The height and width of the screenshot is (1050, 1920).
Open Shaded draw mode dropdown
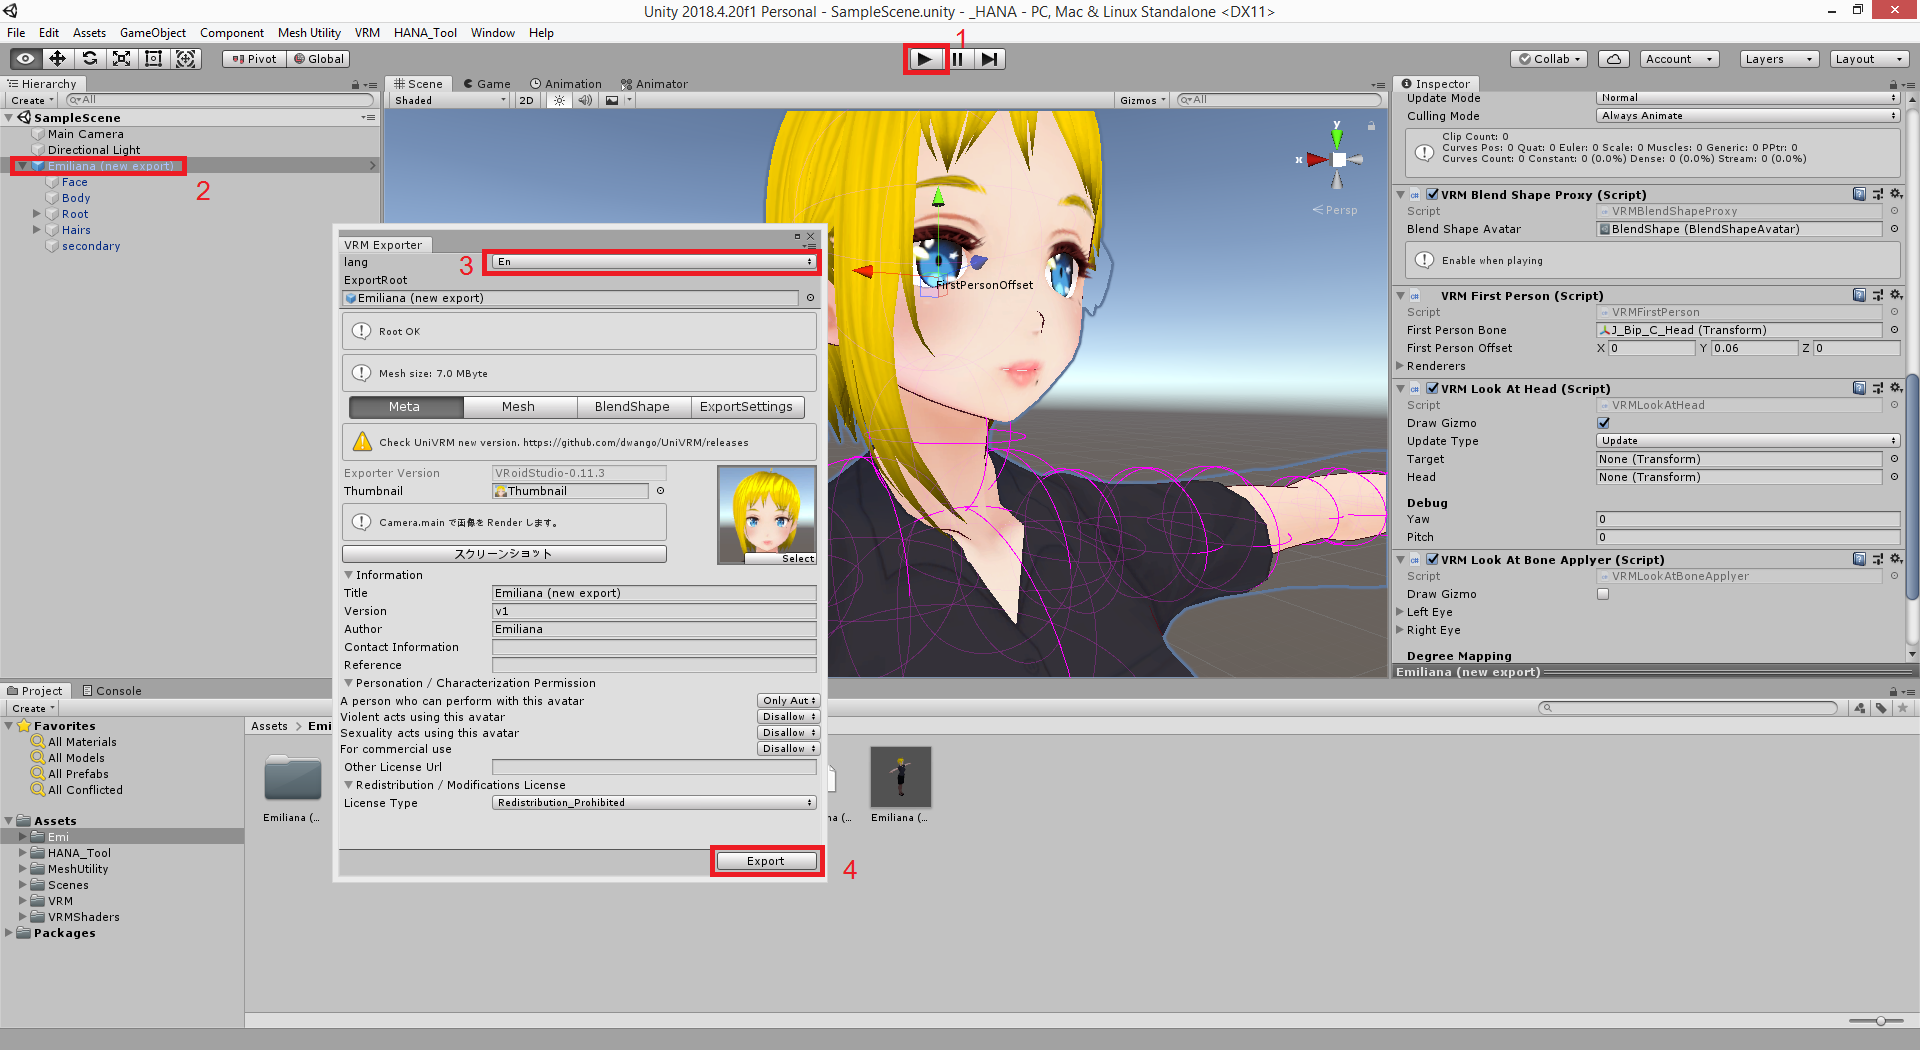coord(449,100)
